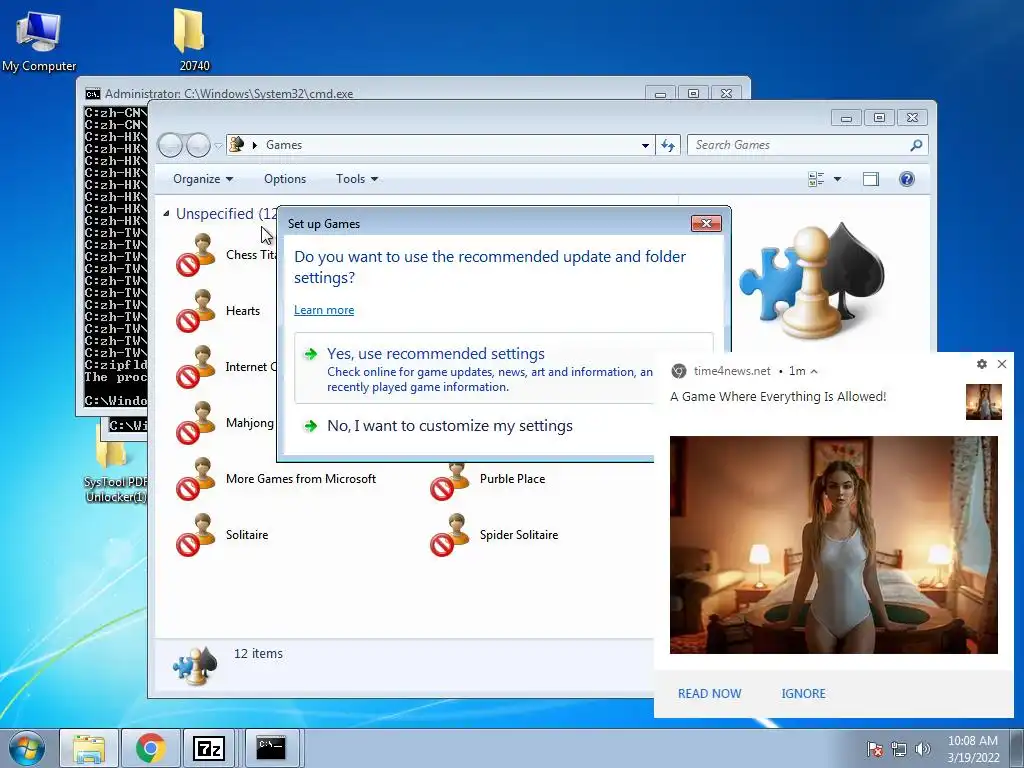Open the Solitaire game icon
The height and width of the screenshot is (768, 1024).
tap(196, 536)
